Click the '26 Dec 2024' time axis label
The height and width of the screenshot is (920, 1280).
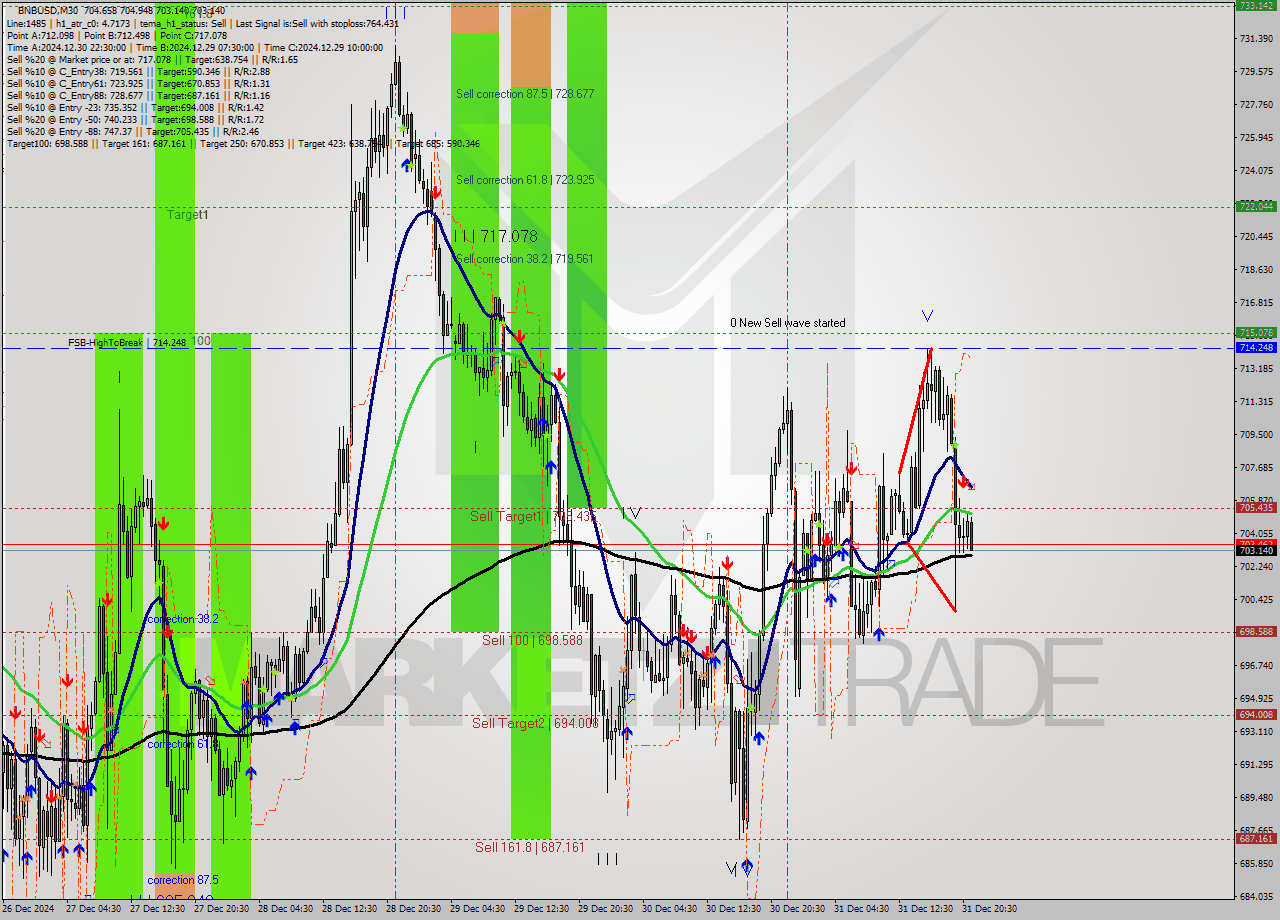point(27,909)
